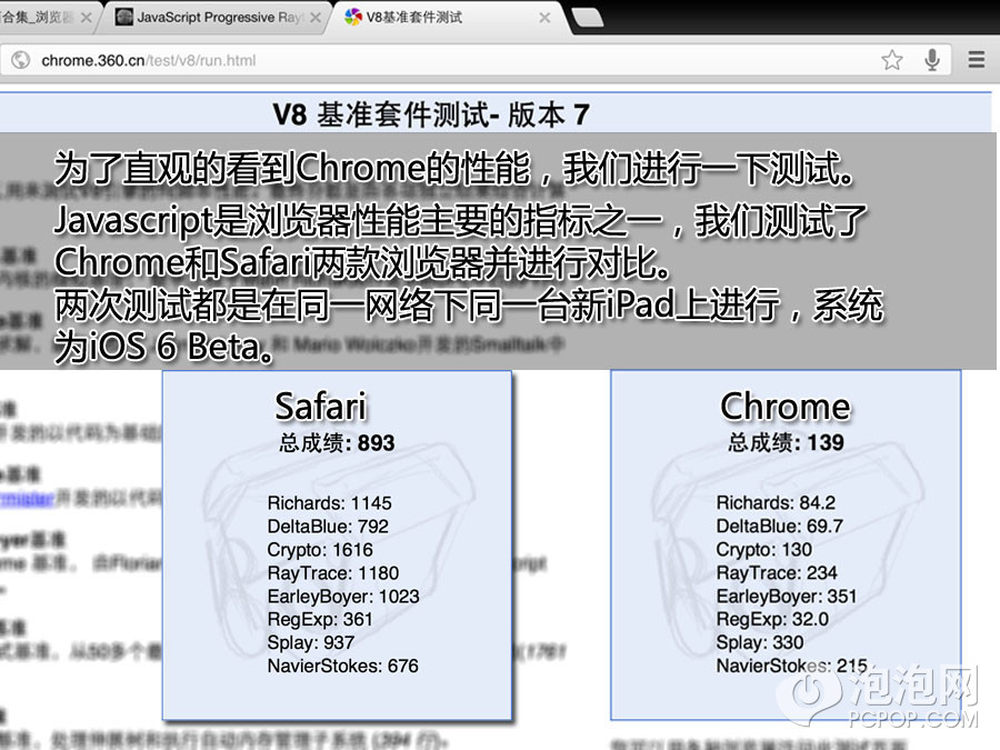
Task: Click the Chrome heading in results panel
Action: (x=785, y=406)
